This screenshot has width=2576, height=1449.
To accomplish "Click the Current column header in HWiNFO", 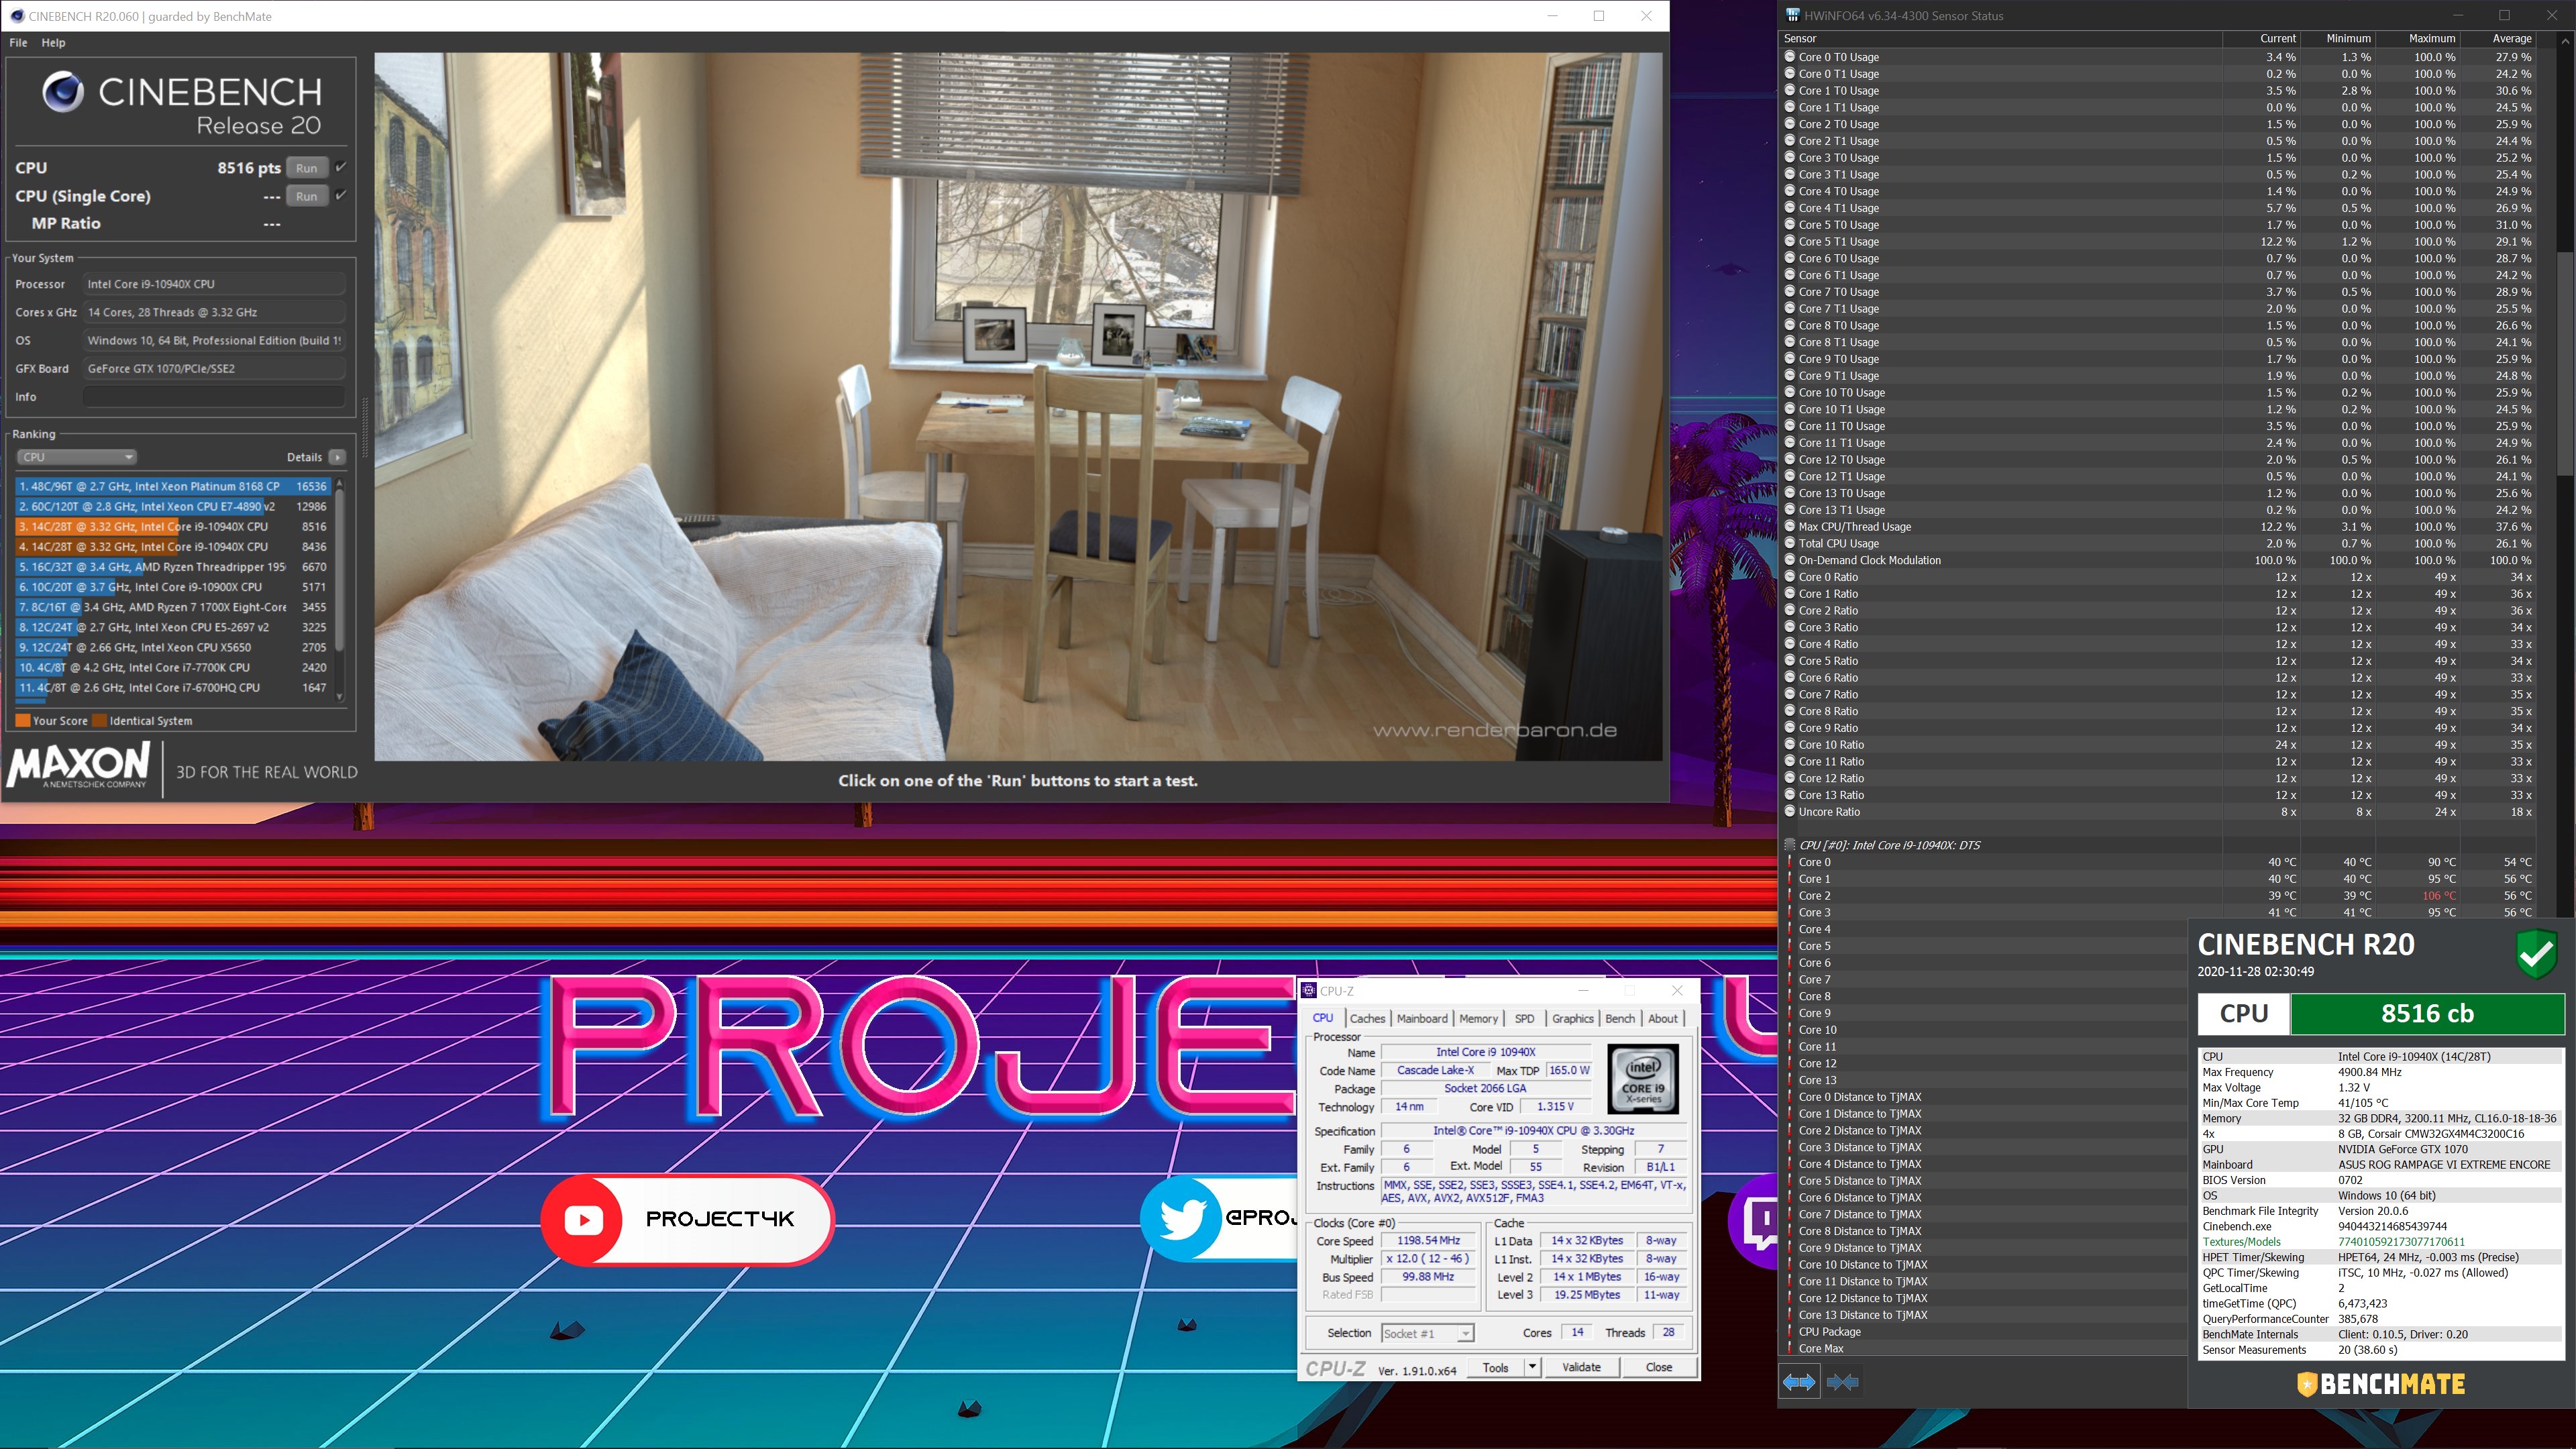I will (2261, 38).
